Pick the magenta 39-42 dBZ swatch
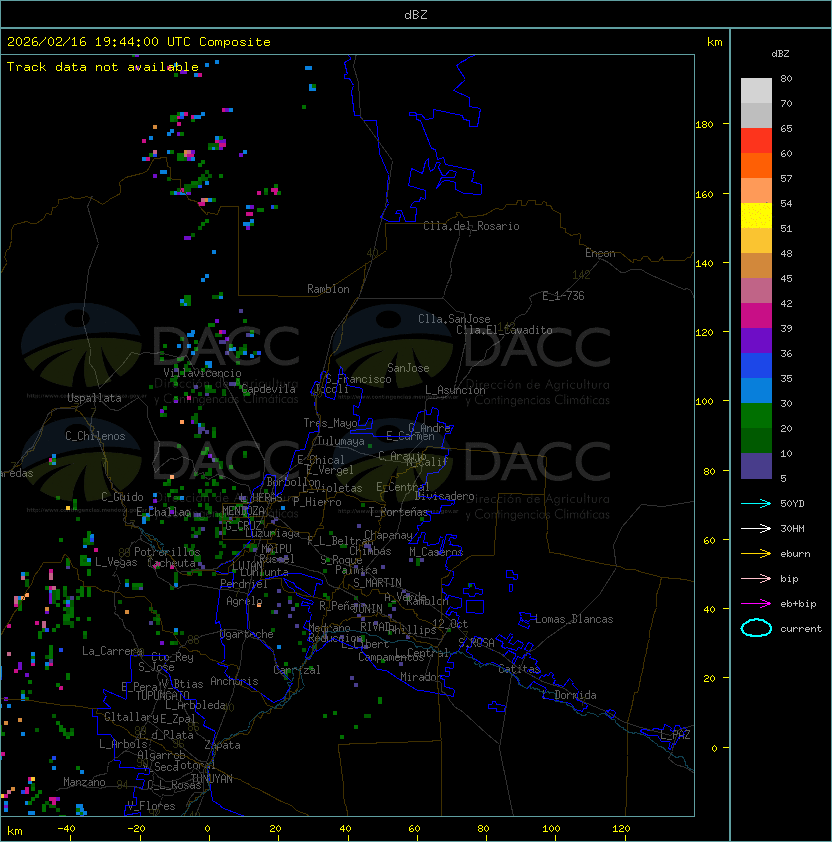Viewport: 832px width, 842px height. [756, 316]
